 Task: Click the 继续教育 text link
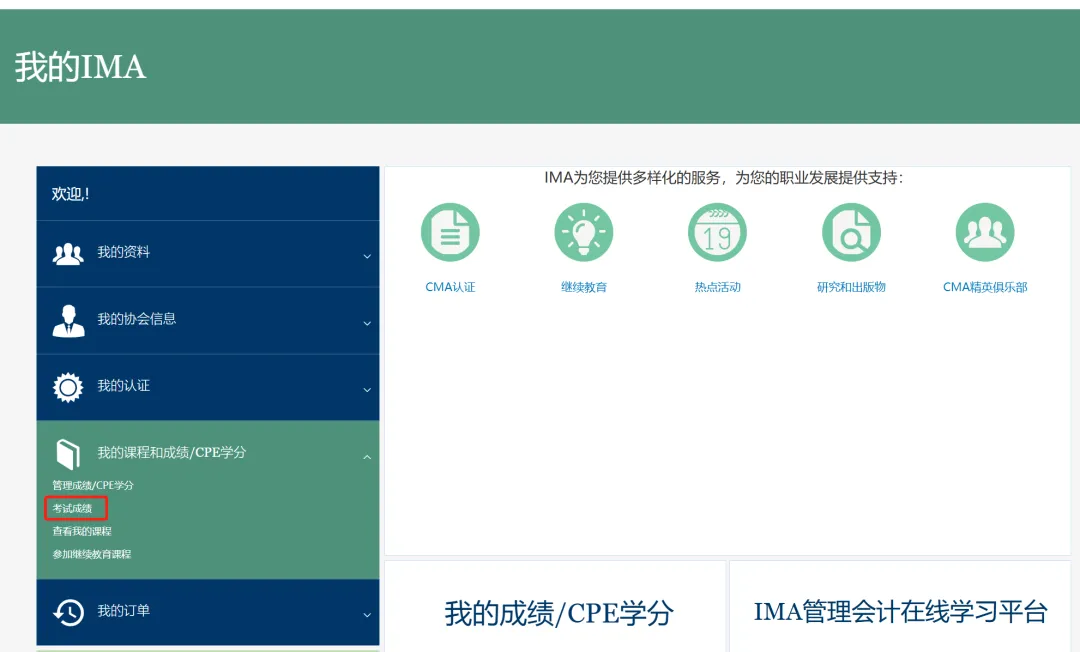[584, 287]
